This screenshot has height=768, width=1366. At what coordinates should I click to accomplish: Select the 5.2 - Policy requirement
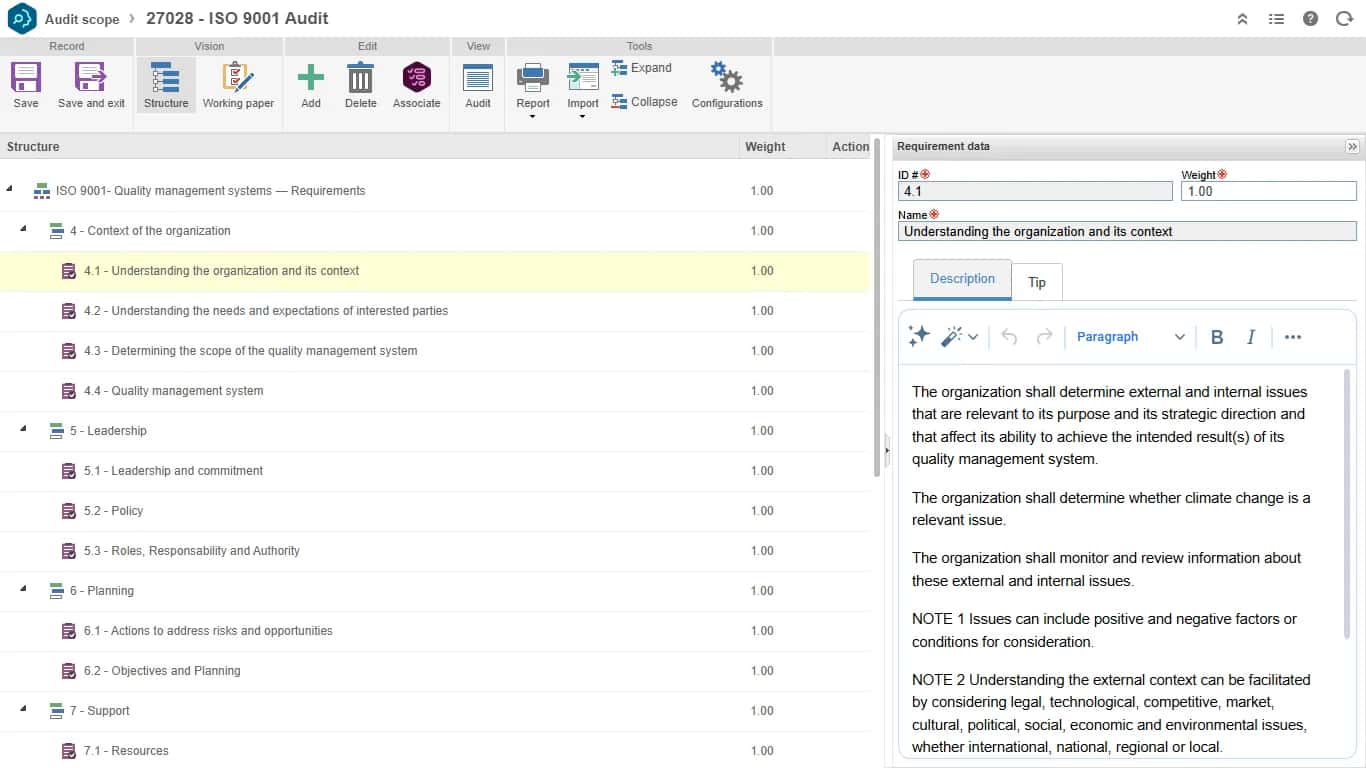[435, 511]
